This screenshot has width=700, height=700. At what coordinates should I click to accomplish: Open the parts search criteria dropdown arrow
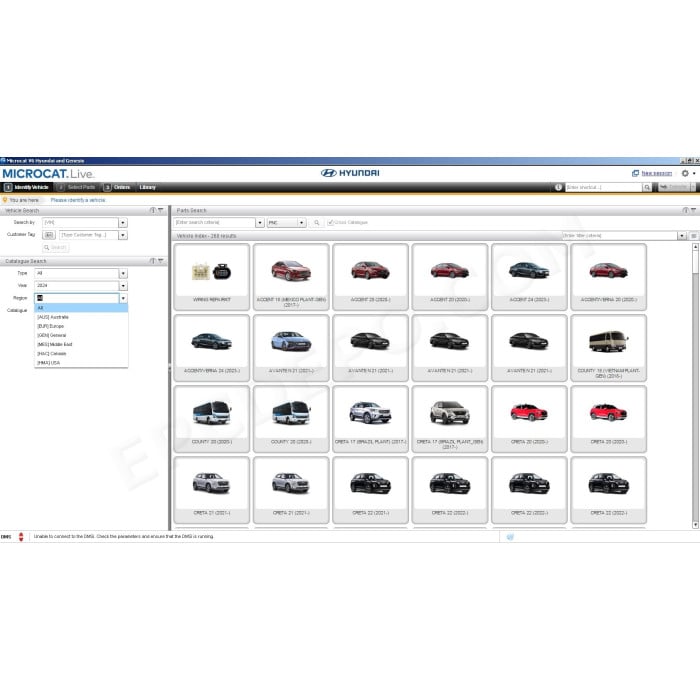(x=260, y=222)
